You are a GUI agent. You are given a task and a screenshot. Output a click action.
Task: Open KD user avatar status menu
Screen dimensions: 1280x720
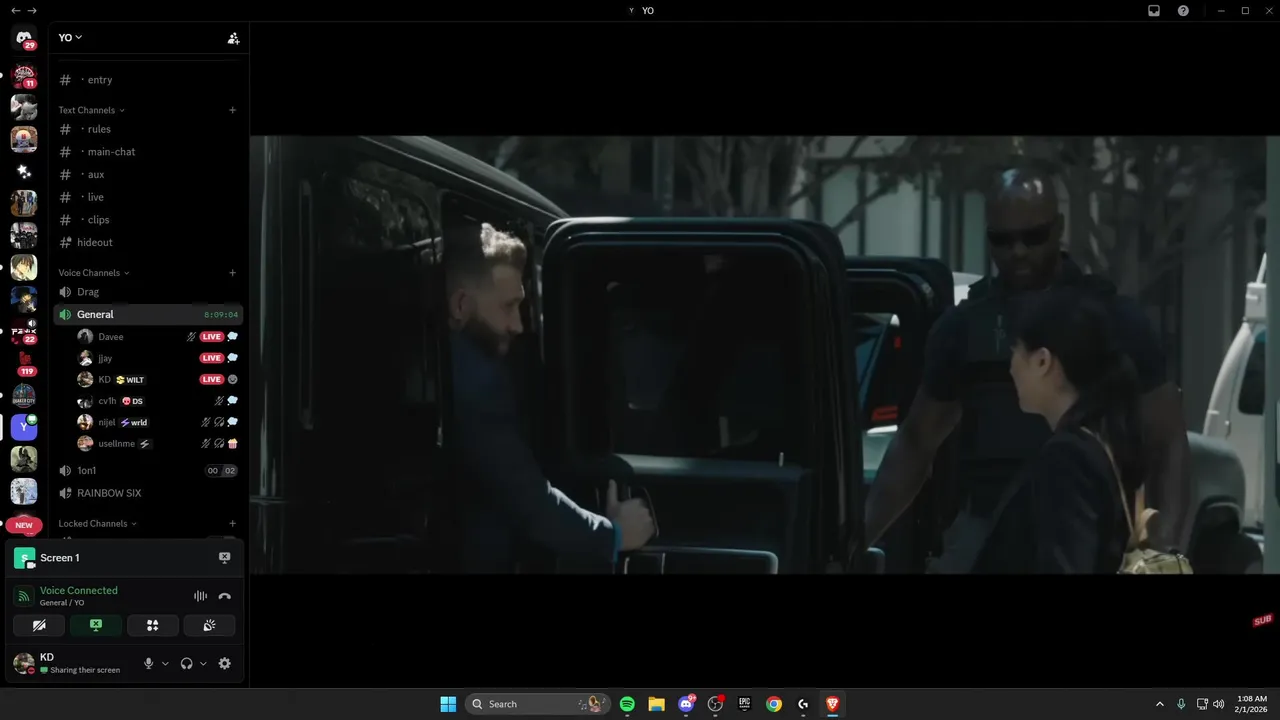[x=23, y=663]
